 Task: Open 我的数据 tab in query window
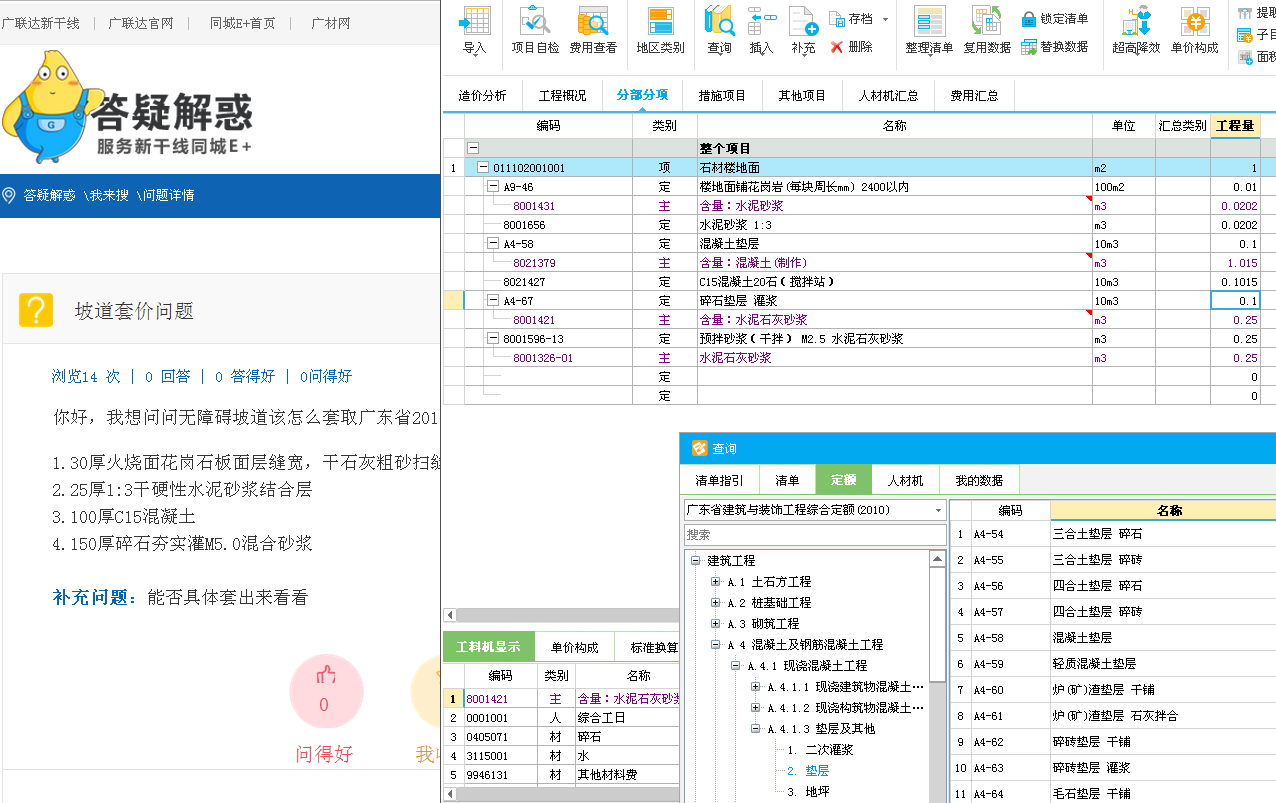point(978,480)
